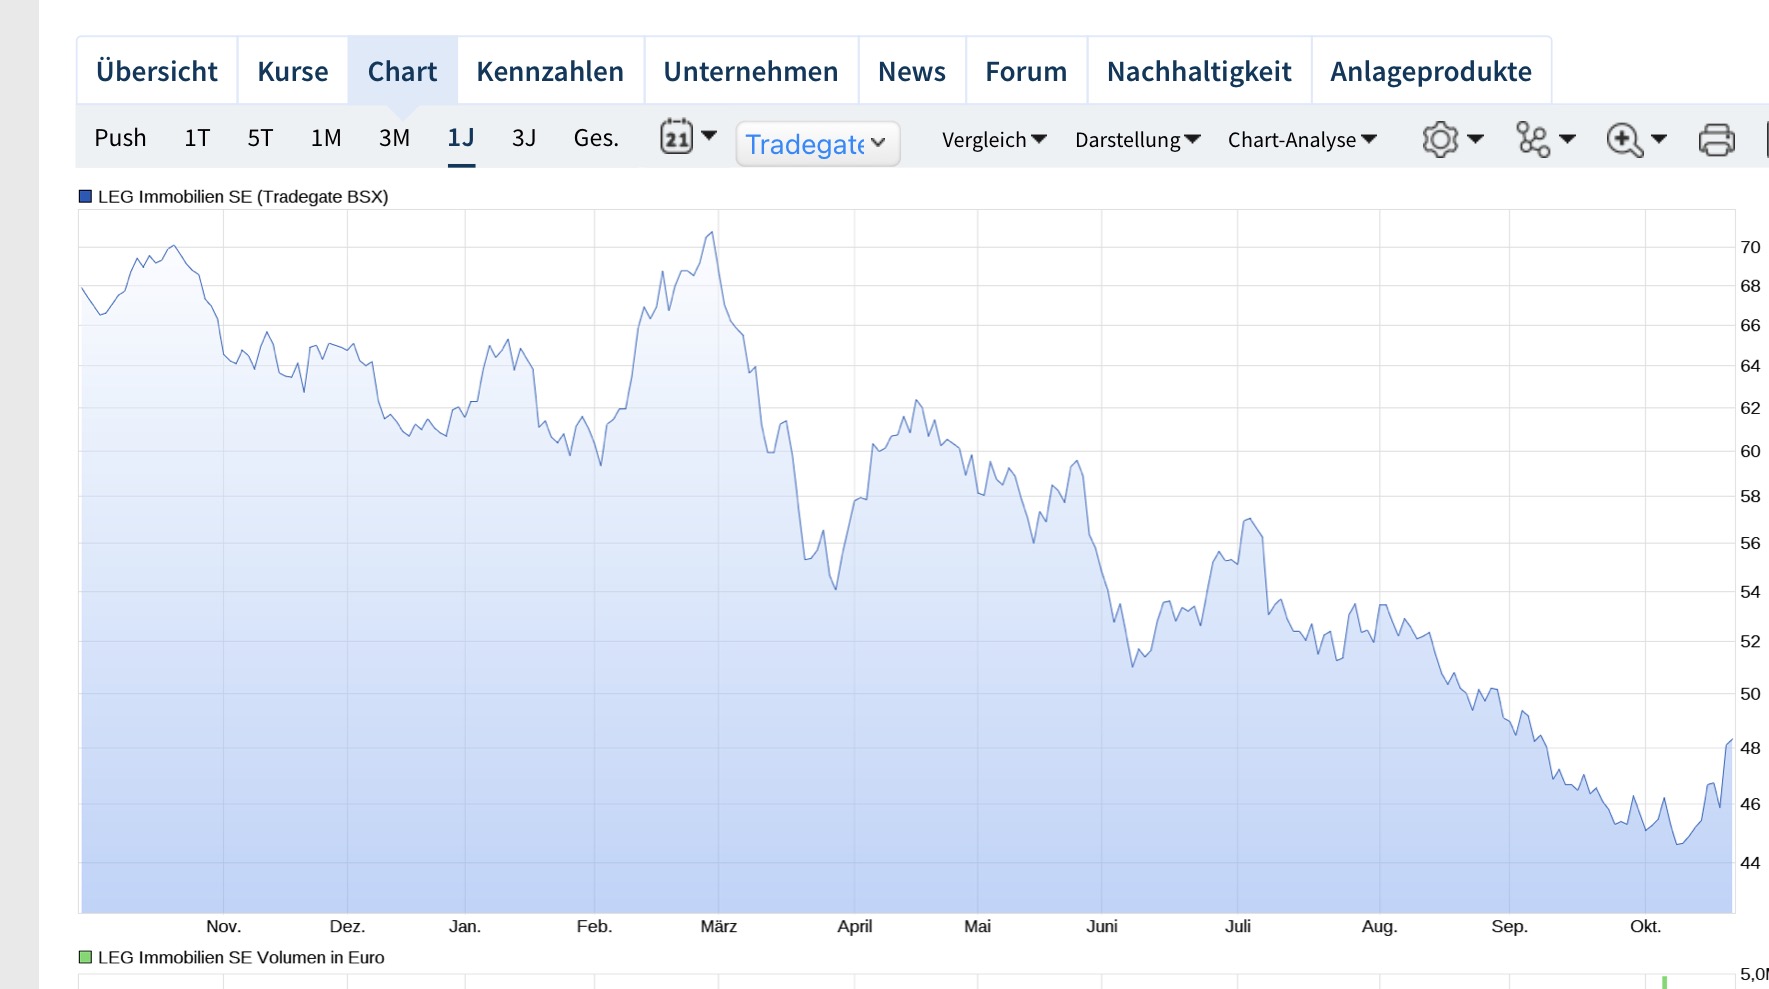Image resolution: width=1769 pixels, height=989 pixels.
Task: Click the LEG Immobilien SE (Tradegate BSX) legend label
Action: click(x=243, y=197)
